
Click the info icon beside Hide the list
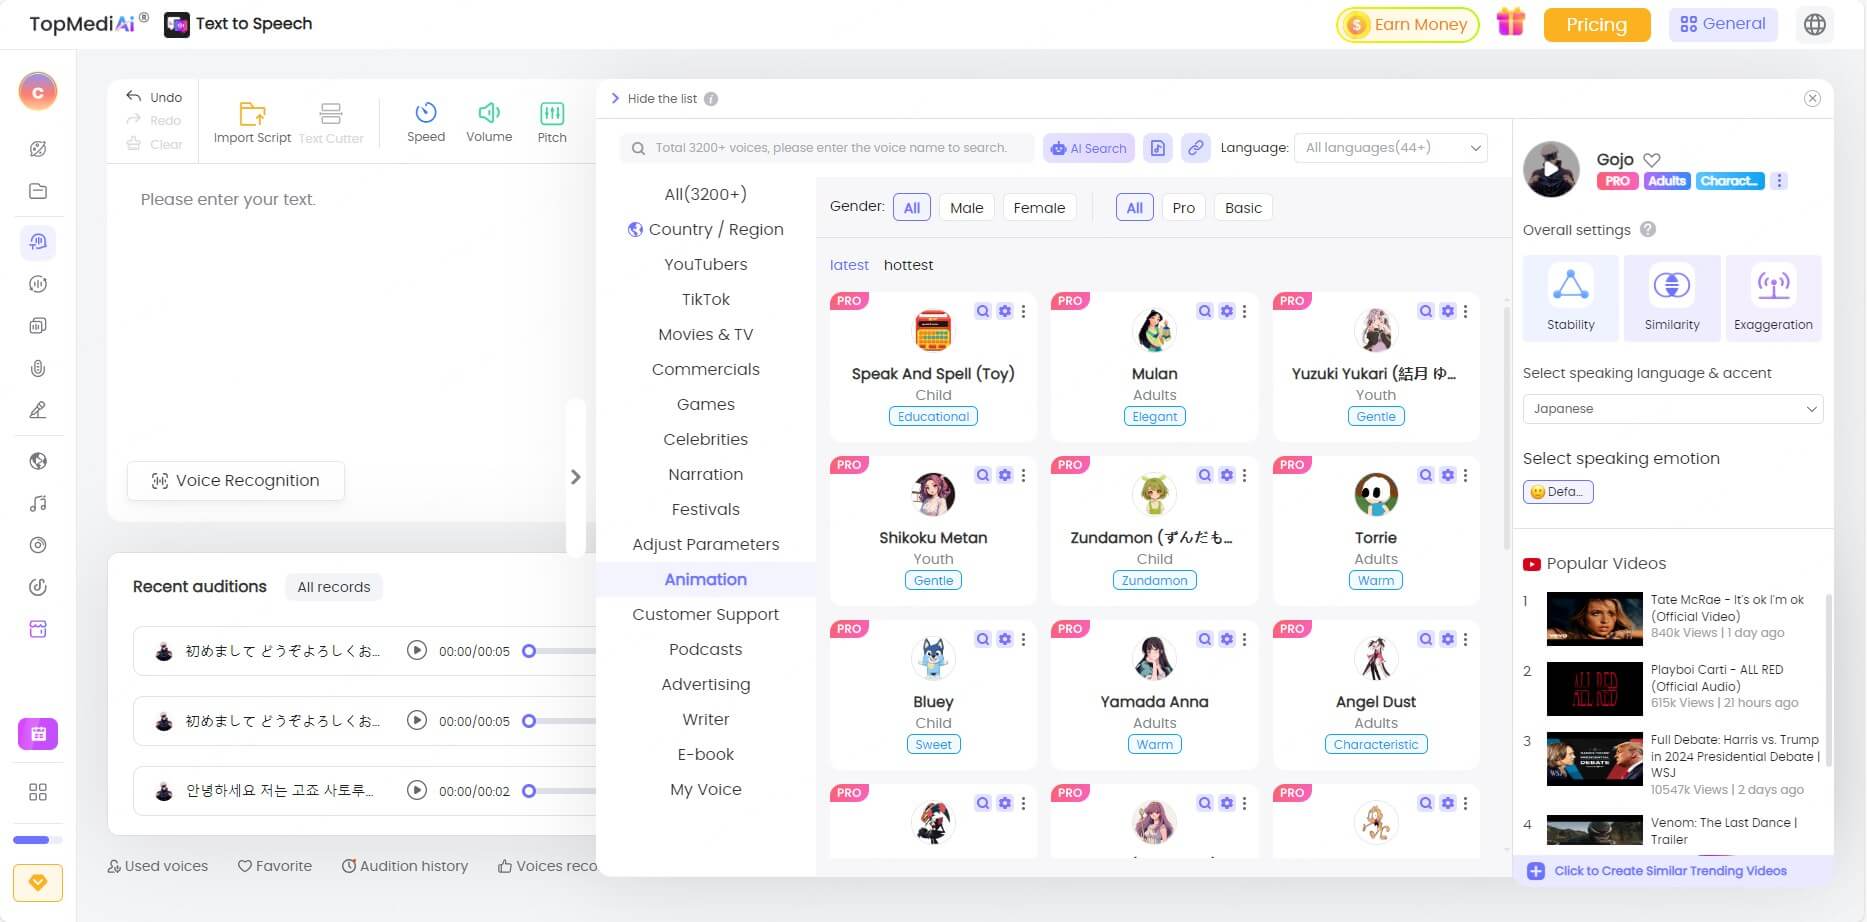point(711,99)
